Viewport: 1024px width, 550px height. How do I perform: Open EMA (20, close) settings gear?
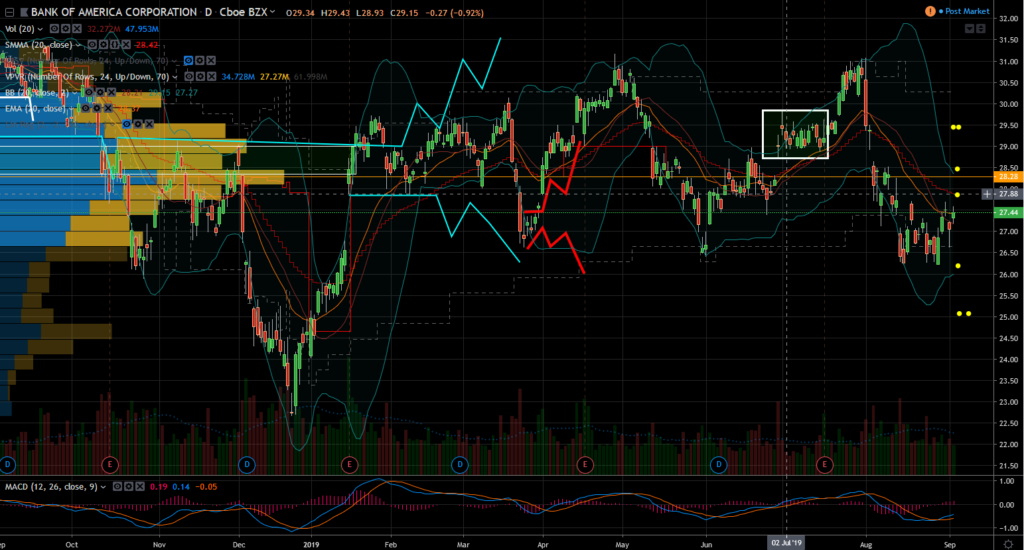point(97,108)
